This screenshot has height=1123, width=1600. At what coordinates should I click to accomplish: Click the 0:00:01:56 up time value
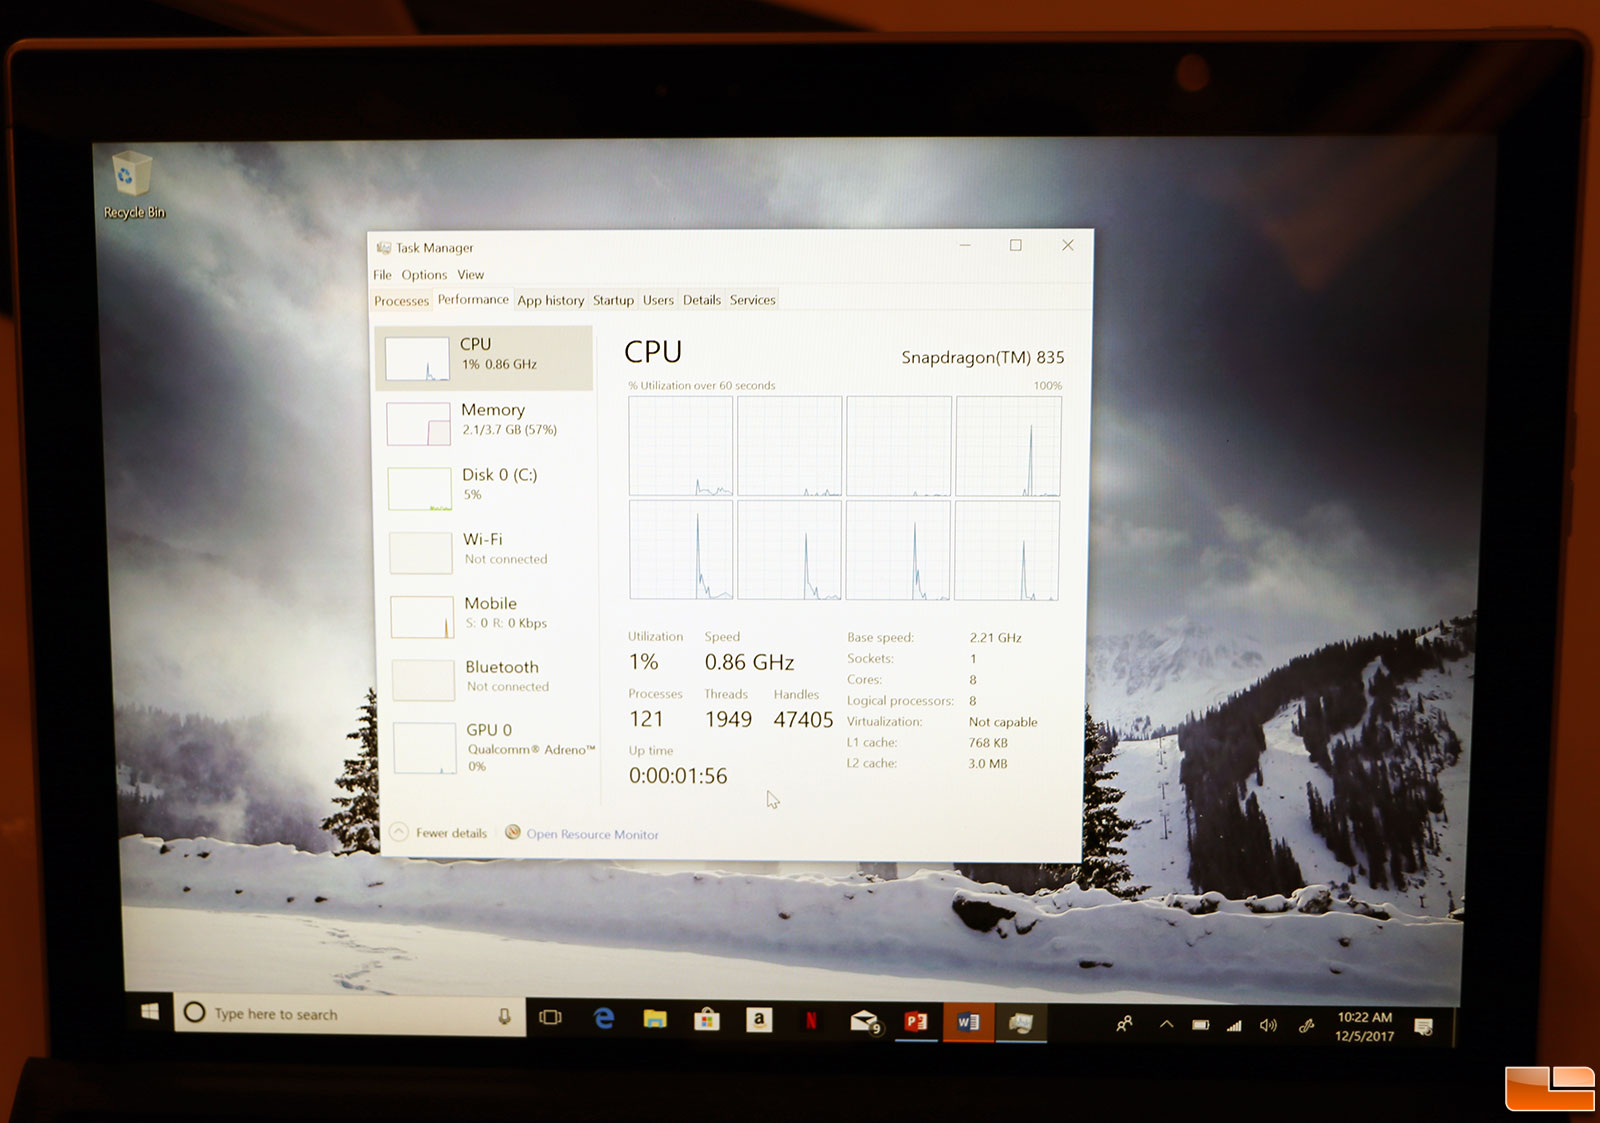[x=678, y=776]
